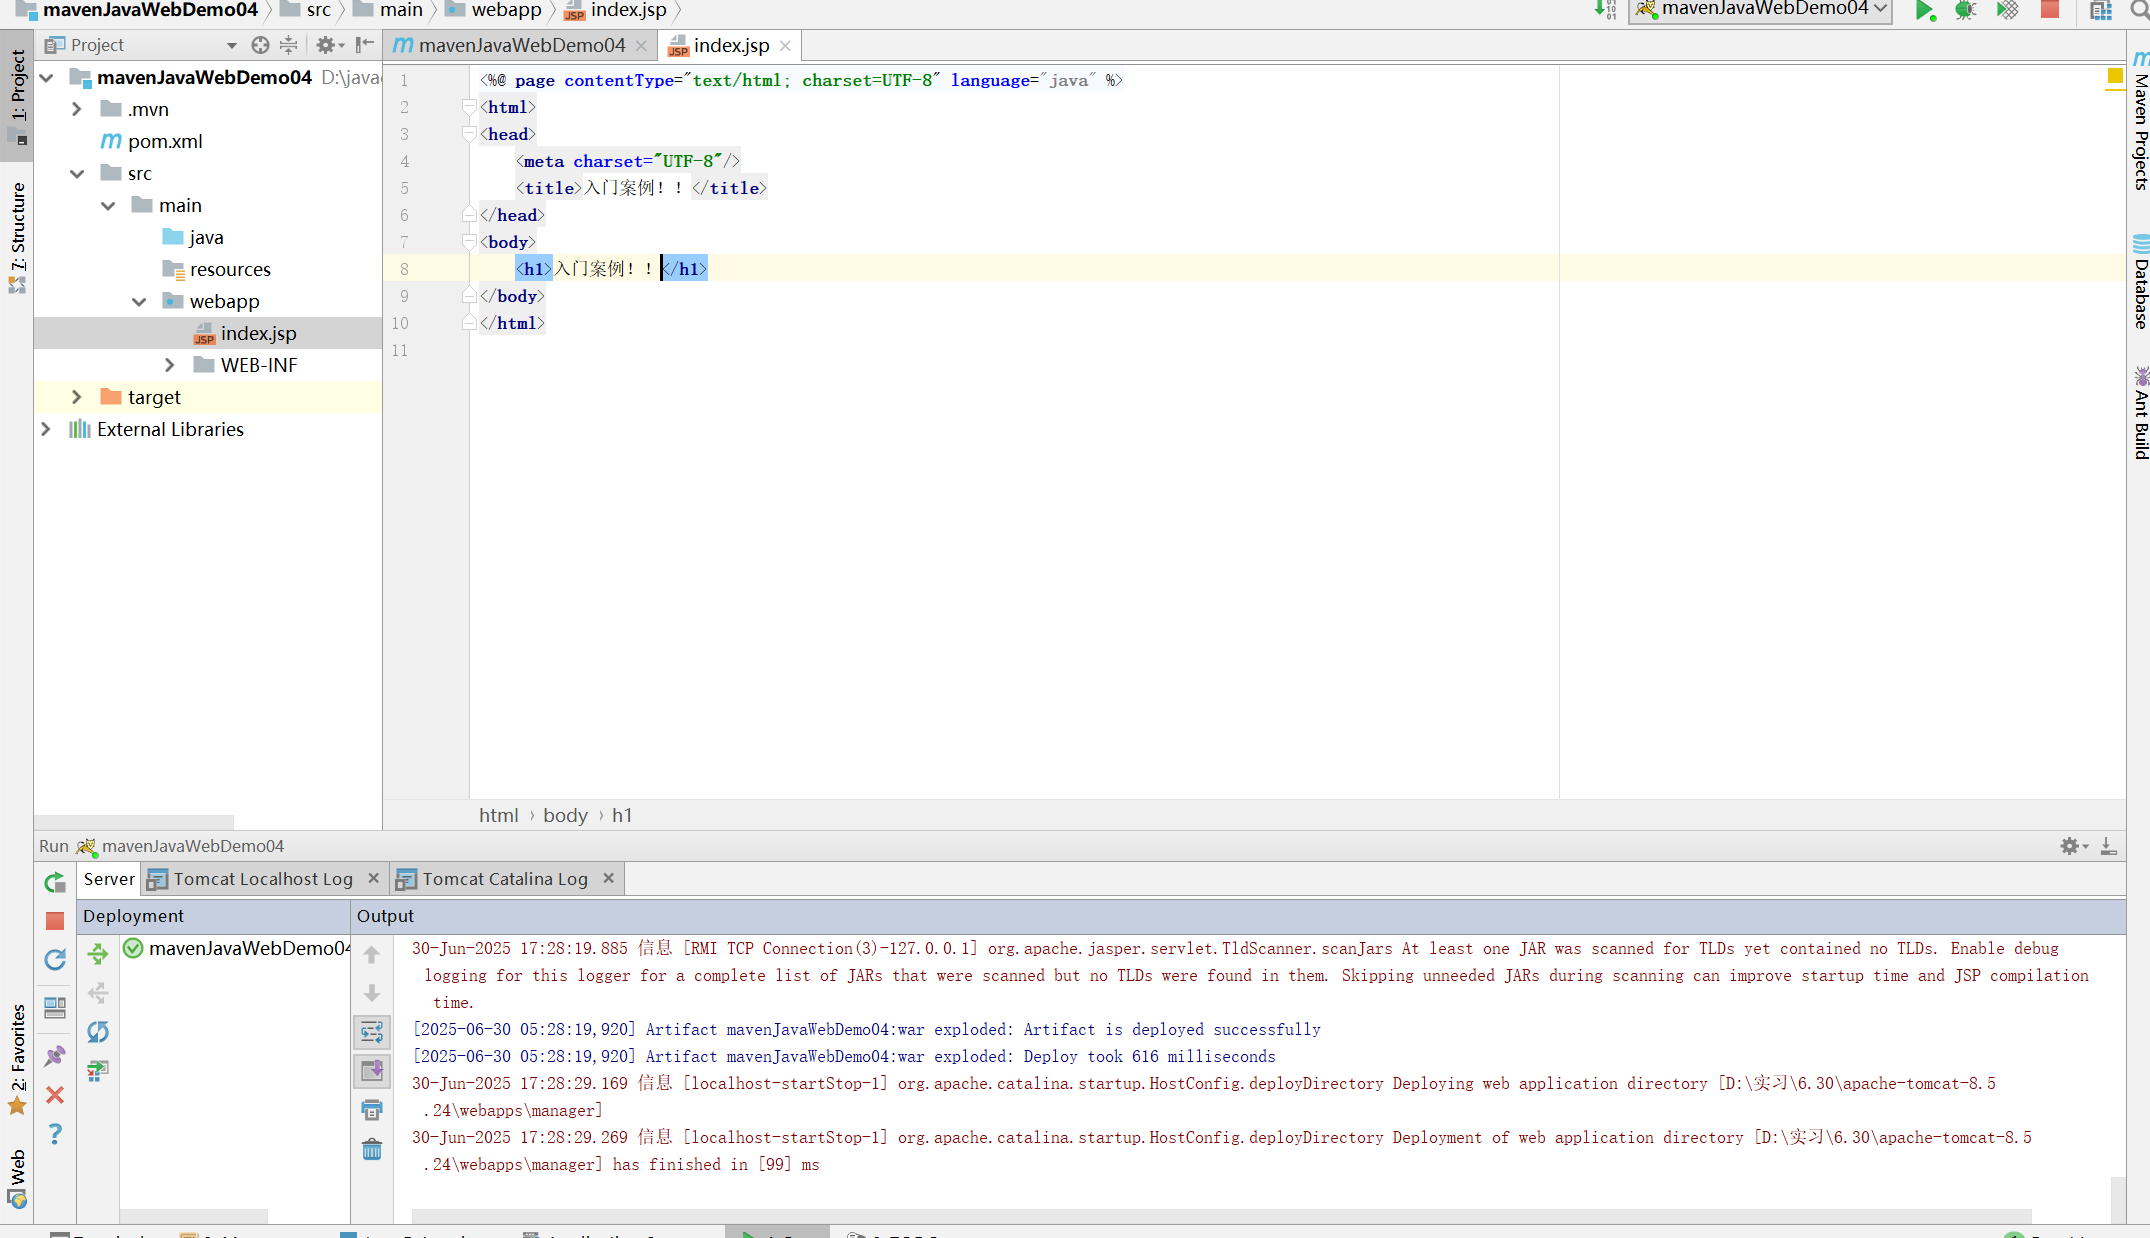Select deployed mavenJavaWebDemo04 artifact in Deployment list
Screen dimensions: 2150x1238
pyautogui.click(x=236, y=948)
